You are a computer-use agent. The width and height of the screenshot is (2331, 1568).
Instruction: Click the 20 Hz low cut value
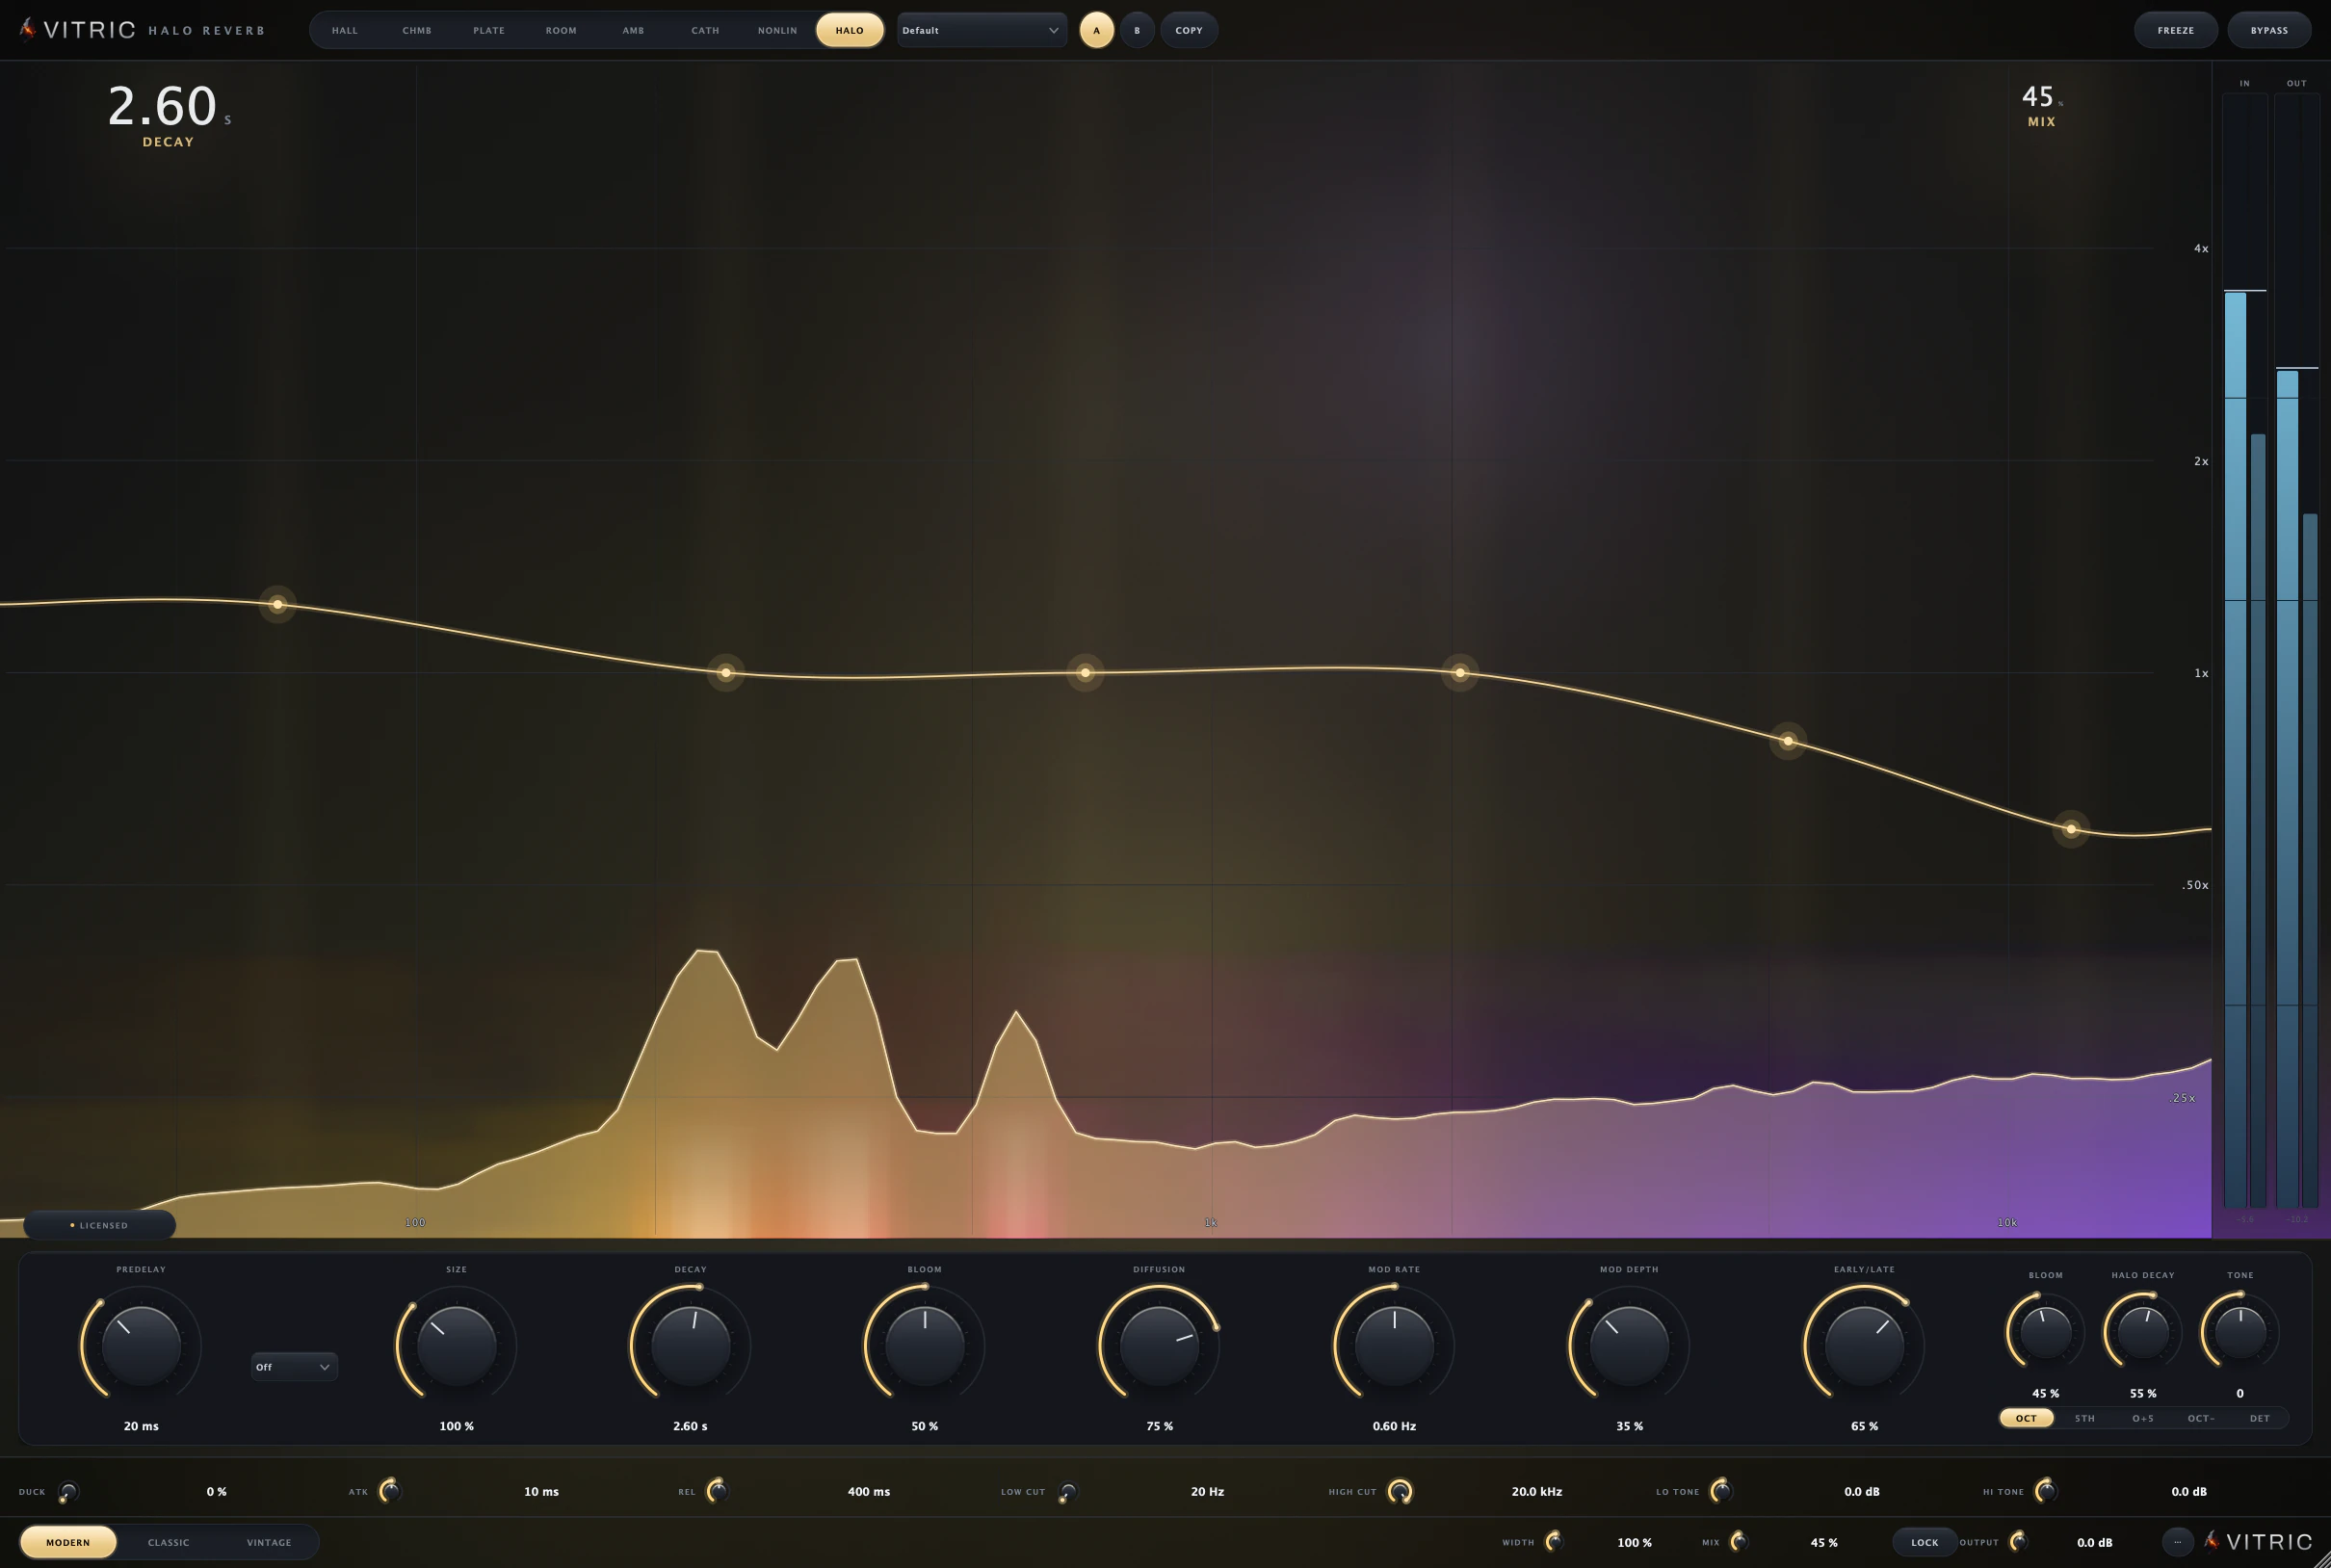(x=1207, y=1492)
